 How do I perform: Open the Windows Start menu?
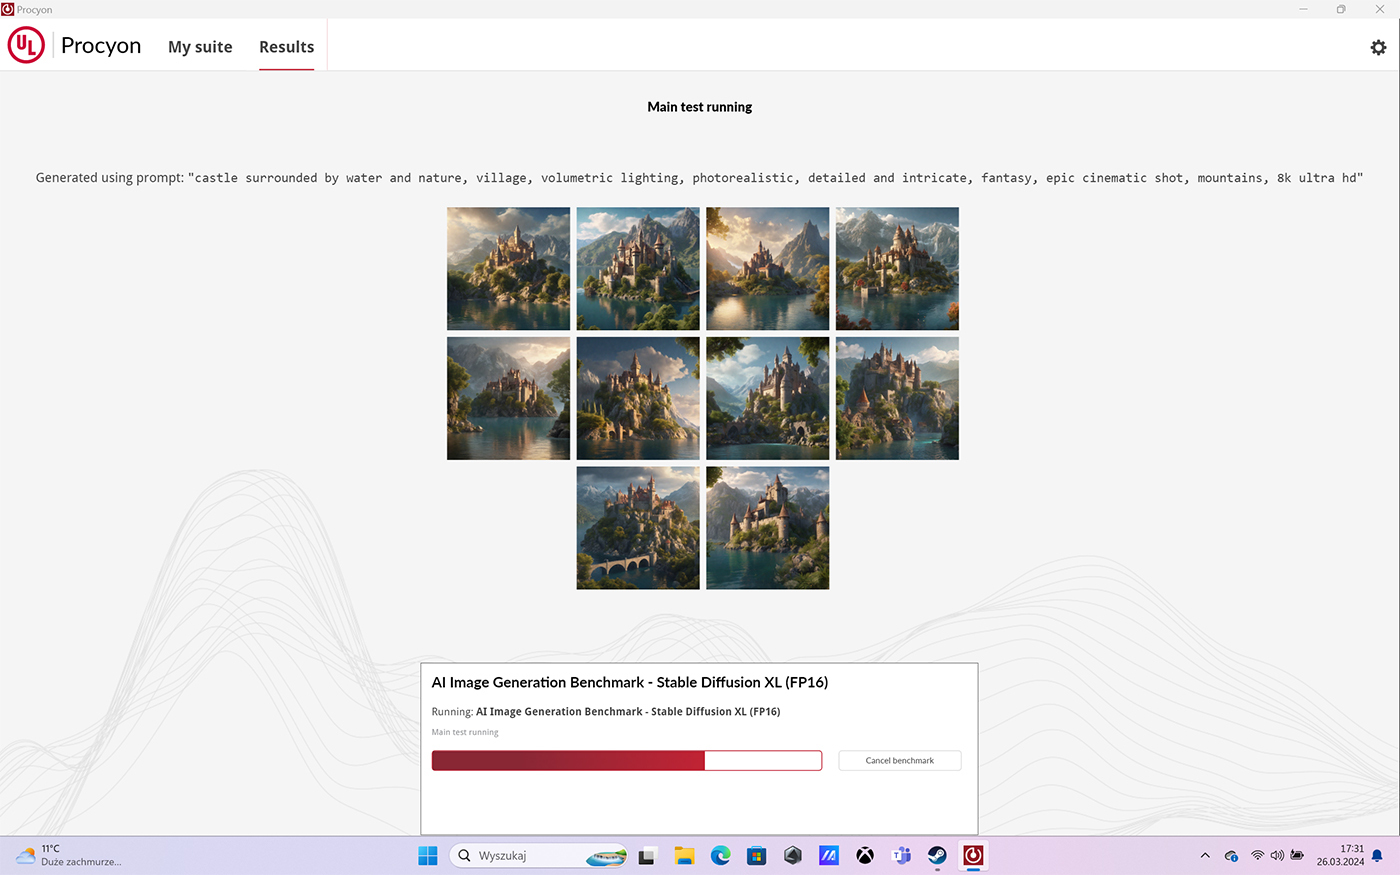[428, 856]
